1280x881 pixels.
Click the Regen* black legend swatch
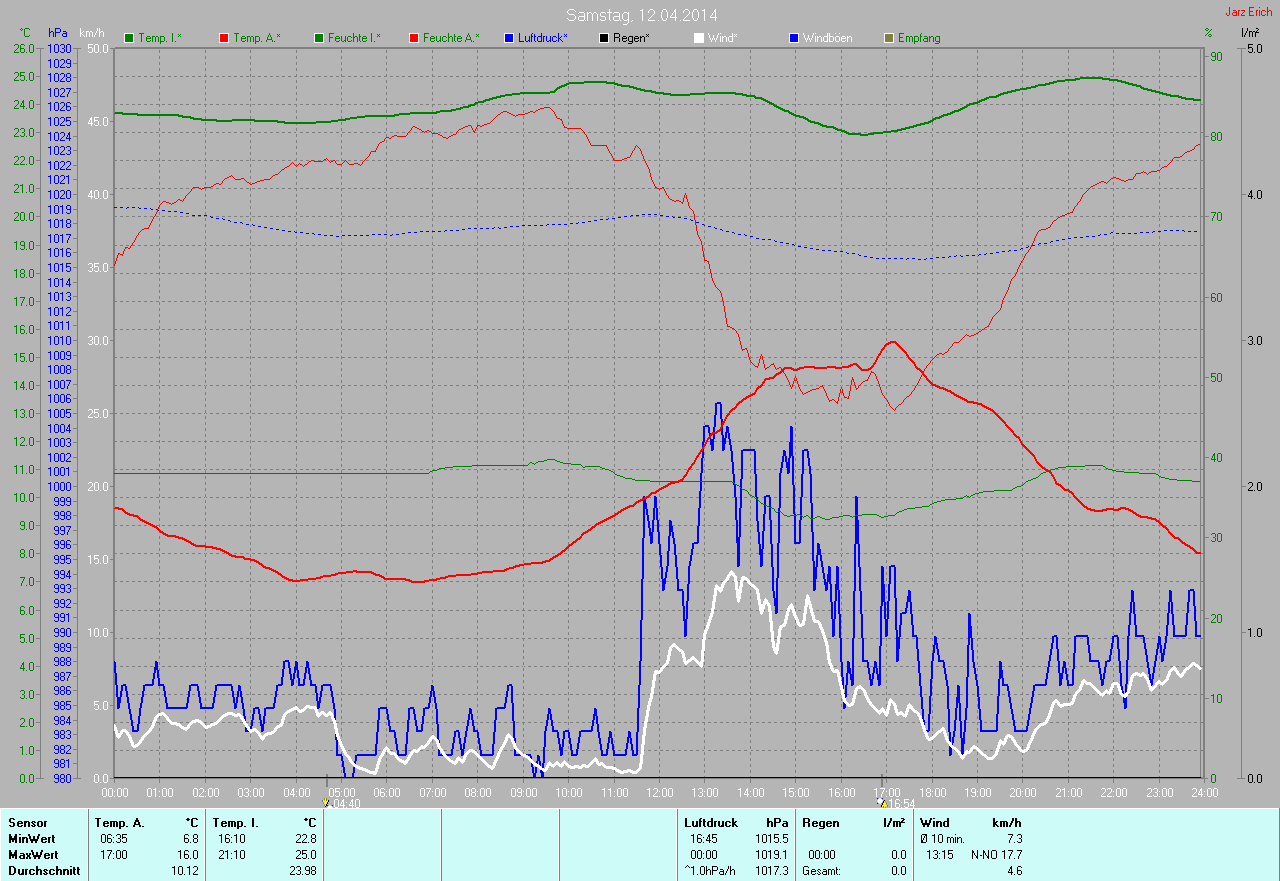pyautogui.click(x=604, y=38)
